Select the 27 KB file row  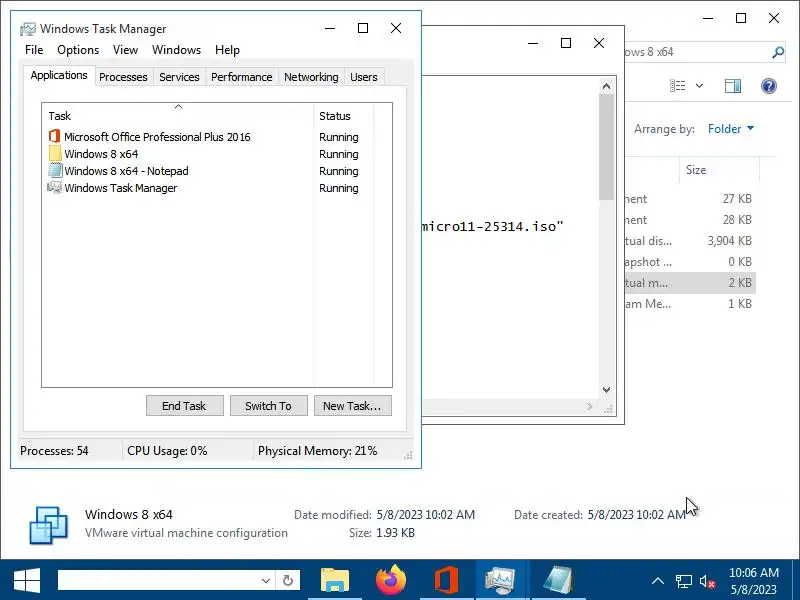coord(689,199)
